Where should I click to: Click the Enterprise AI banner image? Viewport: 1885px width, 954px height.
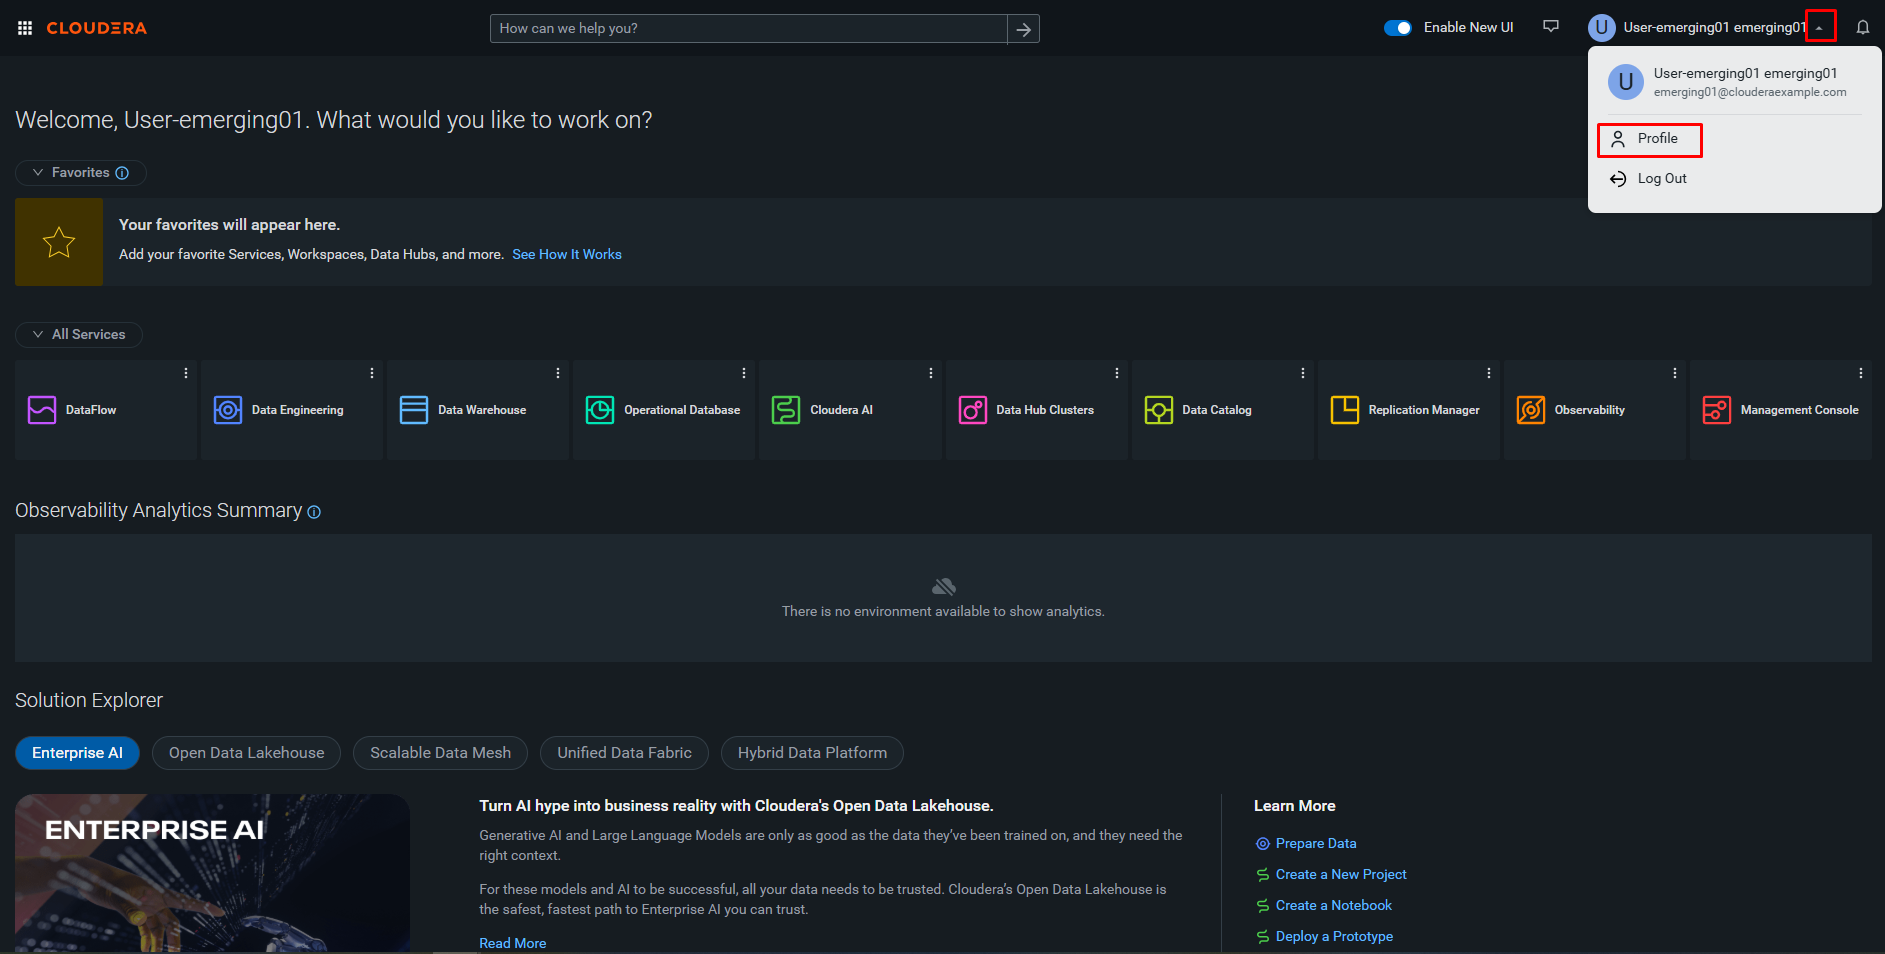[x=212, y=873]
